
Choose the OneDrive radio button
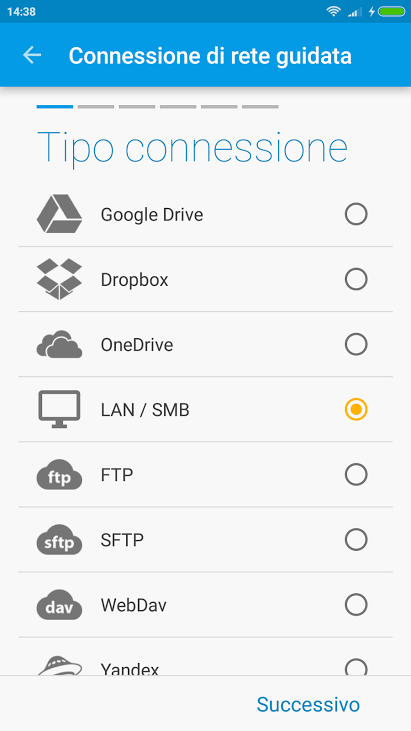[356, 345]
